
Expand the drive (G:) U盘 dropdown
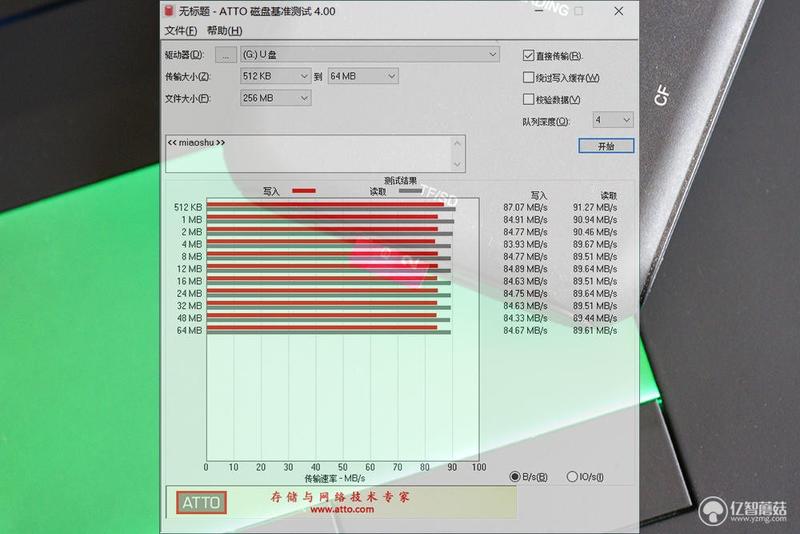coord(370,54)
